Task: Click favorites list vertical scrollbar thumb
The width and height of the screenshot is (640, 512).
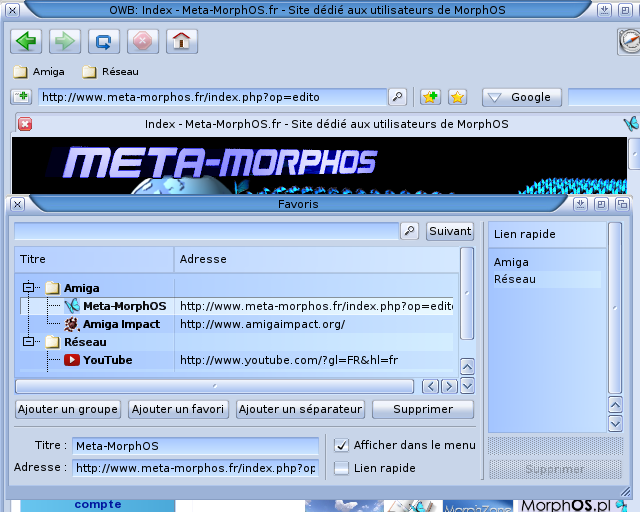Action: [467, 293]
